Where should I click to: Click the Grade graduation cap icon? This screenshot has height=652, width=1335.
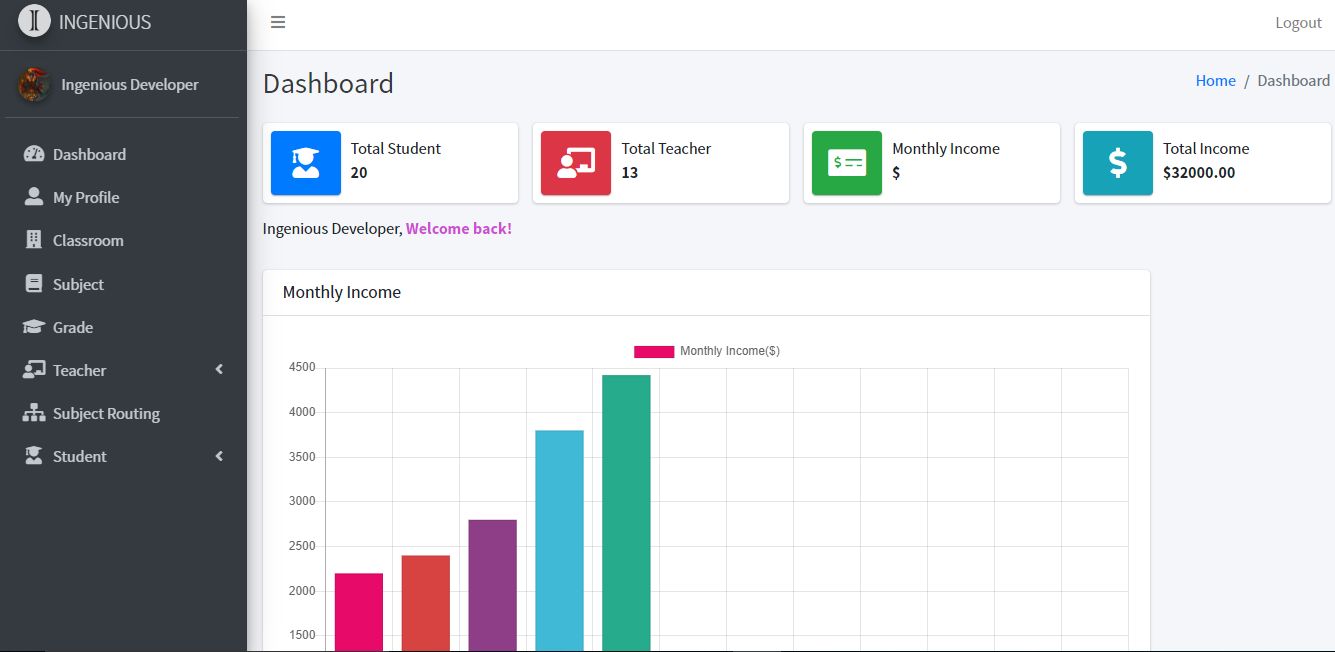coord(34,327)
